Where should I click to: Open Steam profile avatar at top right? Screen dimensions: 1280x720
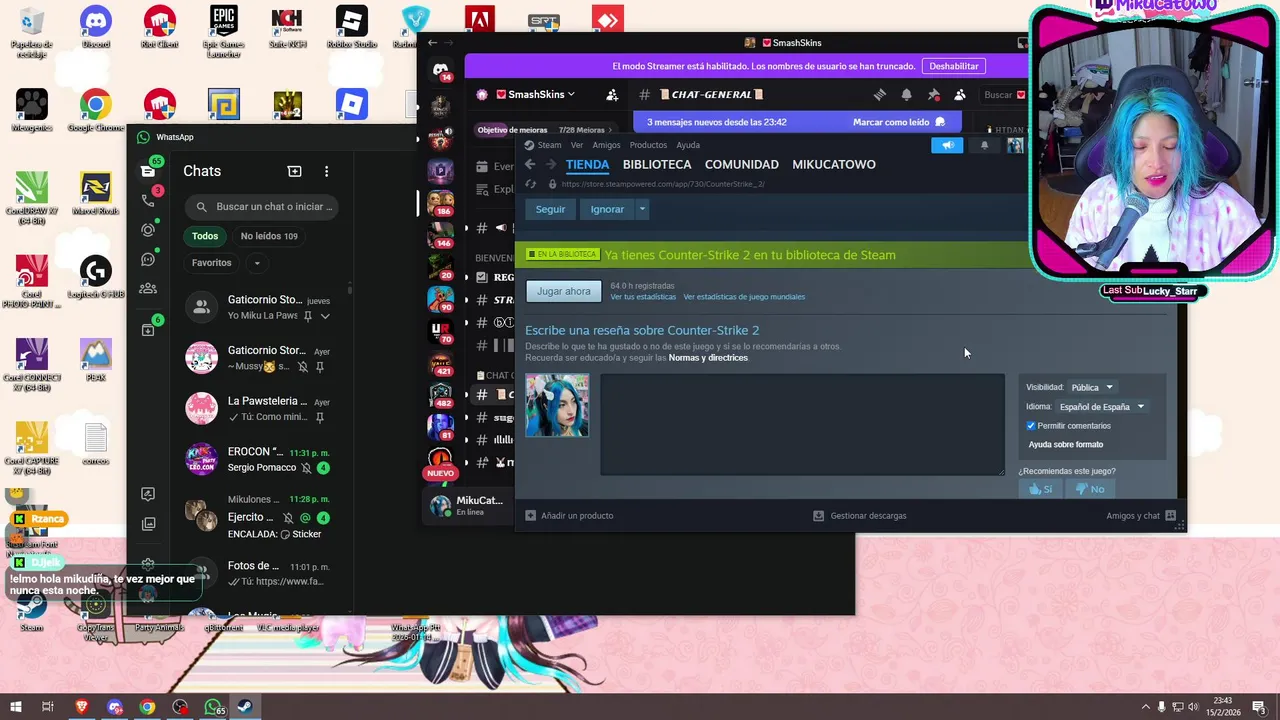pyautogui.click(x=1015, y=145)
